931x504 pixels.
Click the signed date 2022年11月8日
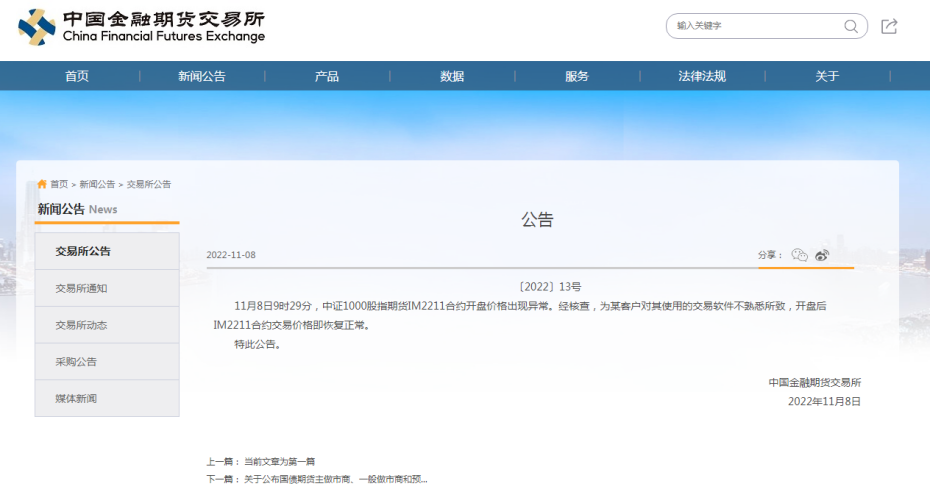[824, 402]
